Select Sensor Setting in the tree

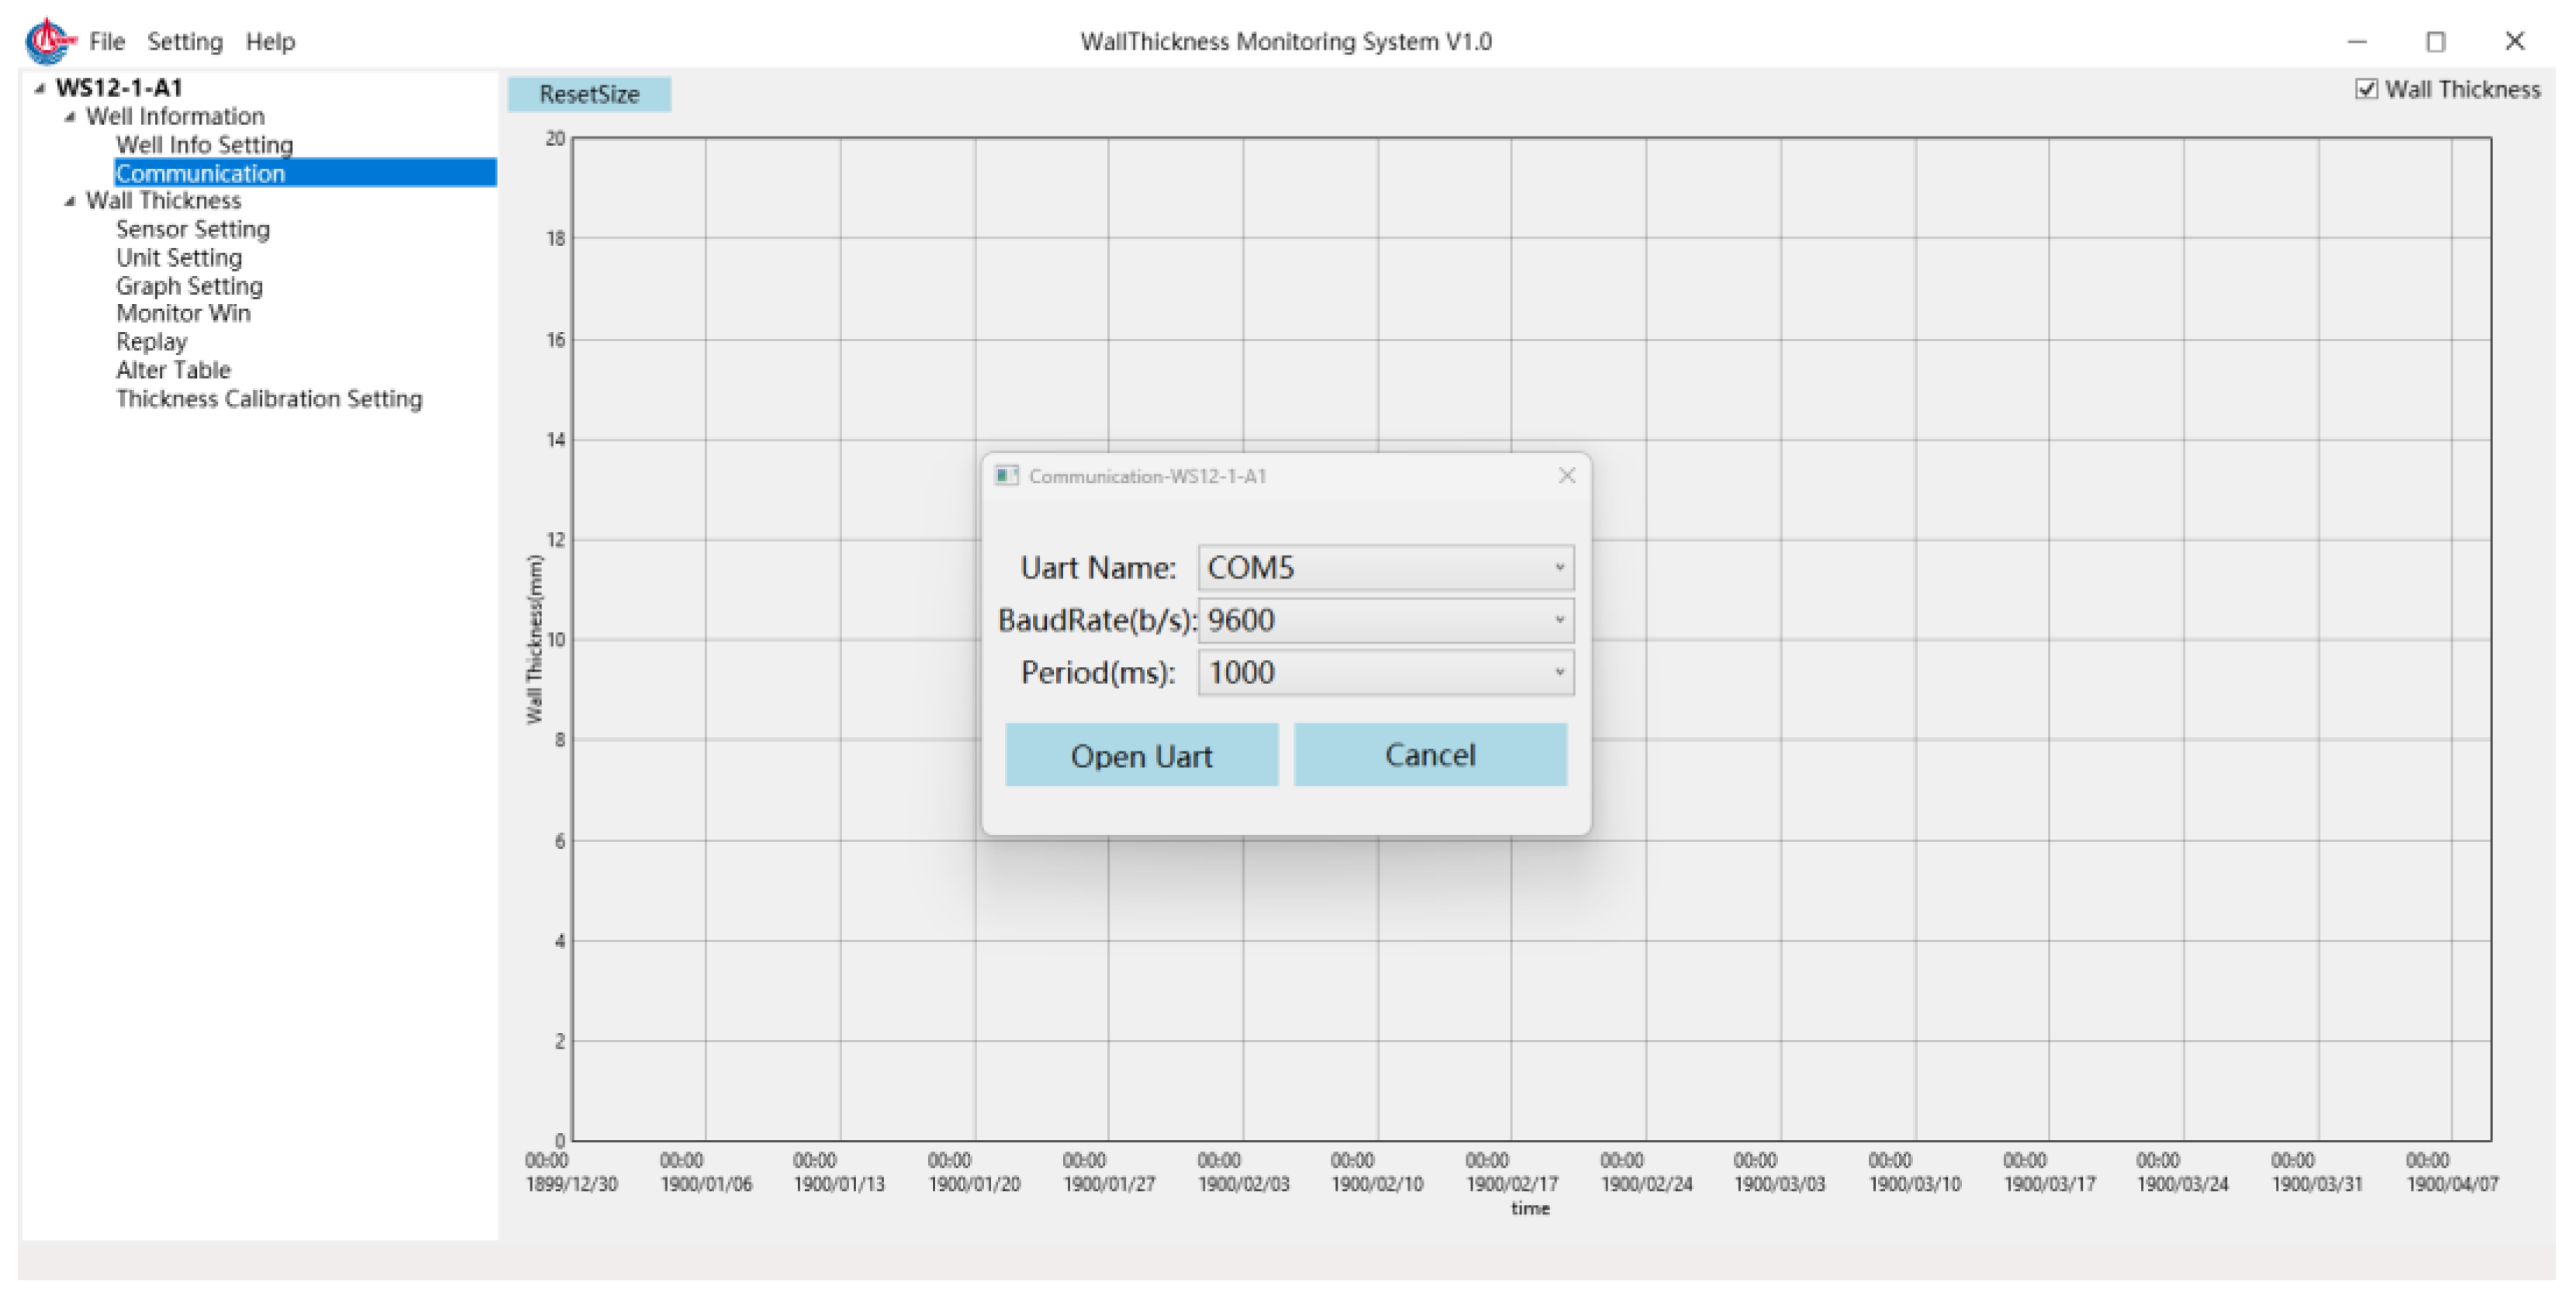point(193,229)
